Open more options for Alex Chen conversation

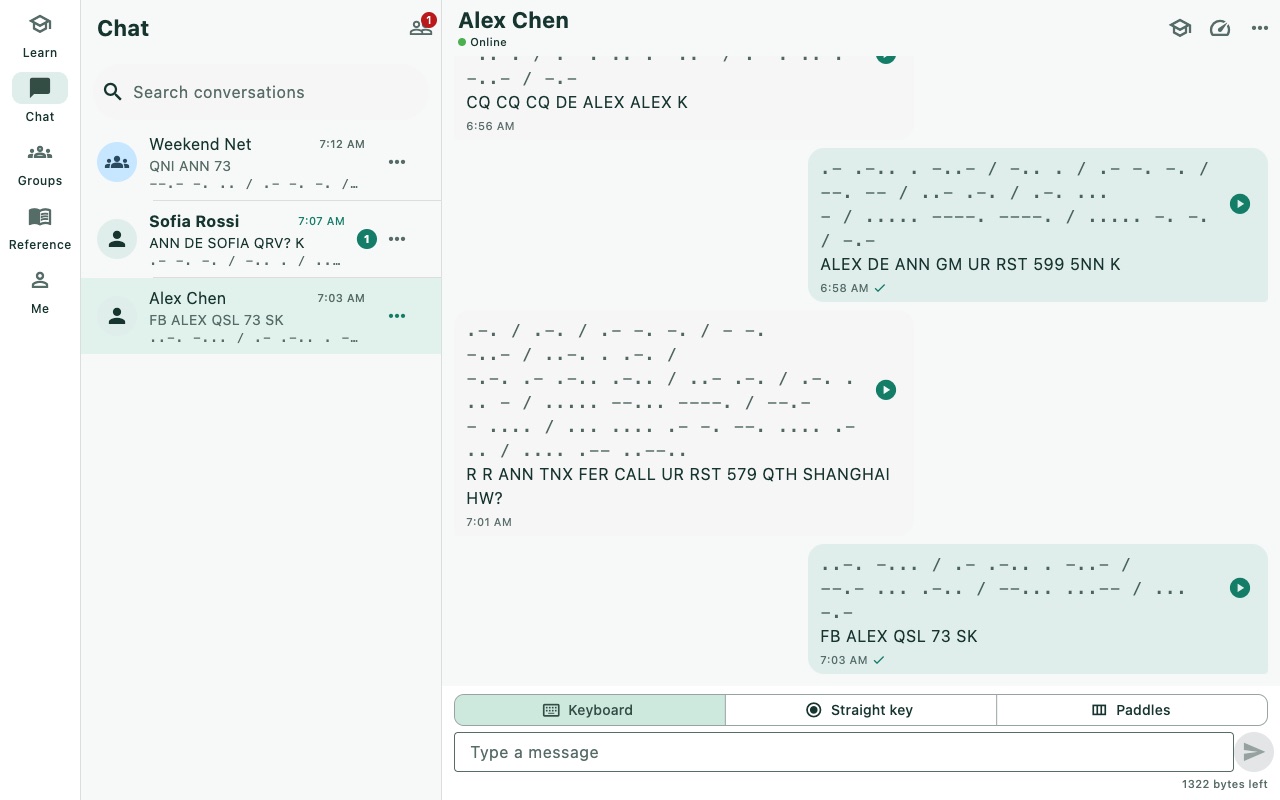coord(397,316)
